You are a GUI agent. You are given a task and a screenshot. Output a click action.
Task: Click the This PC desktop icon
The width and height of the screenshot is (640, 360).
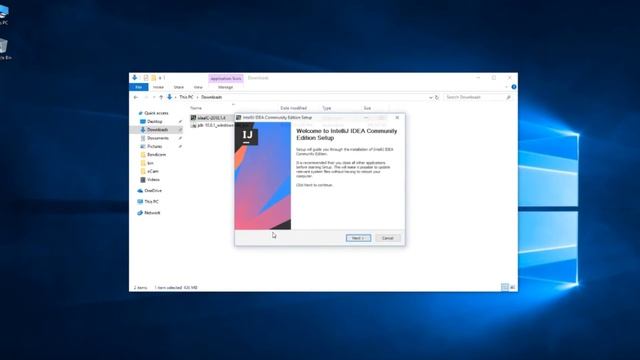[x=3, y=15]
